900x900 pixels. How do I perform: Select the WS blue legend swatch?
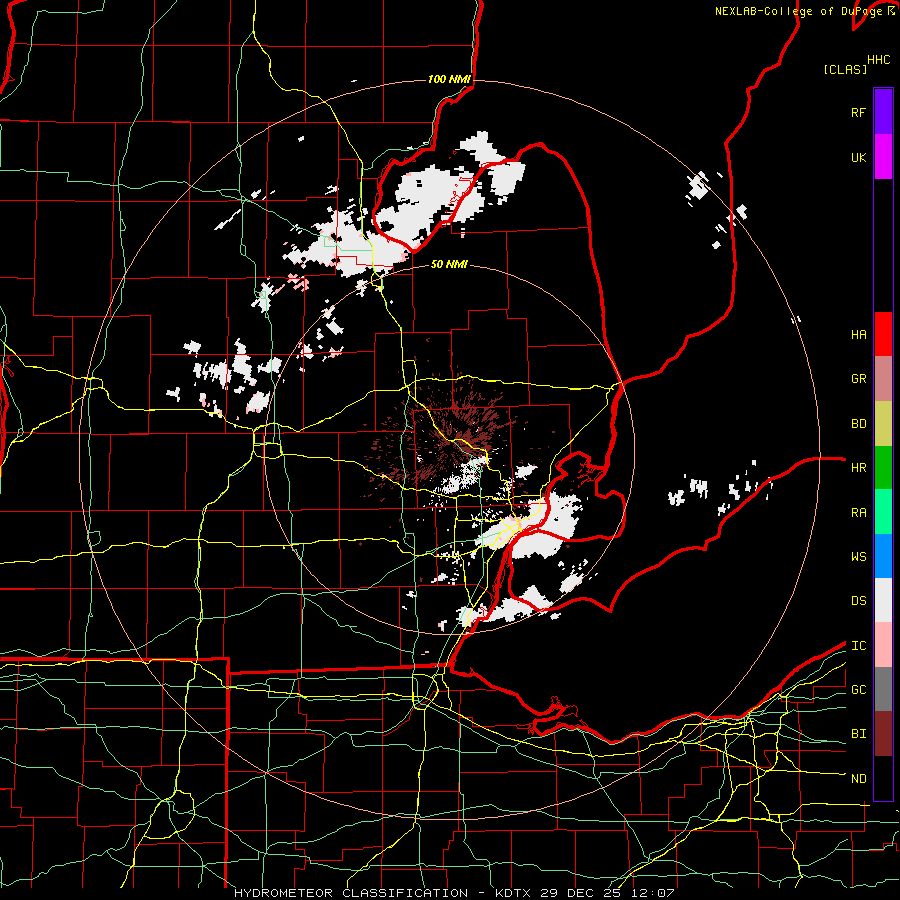coord(883,556)
